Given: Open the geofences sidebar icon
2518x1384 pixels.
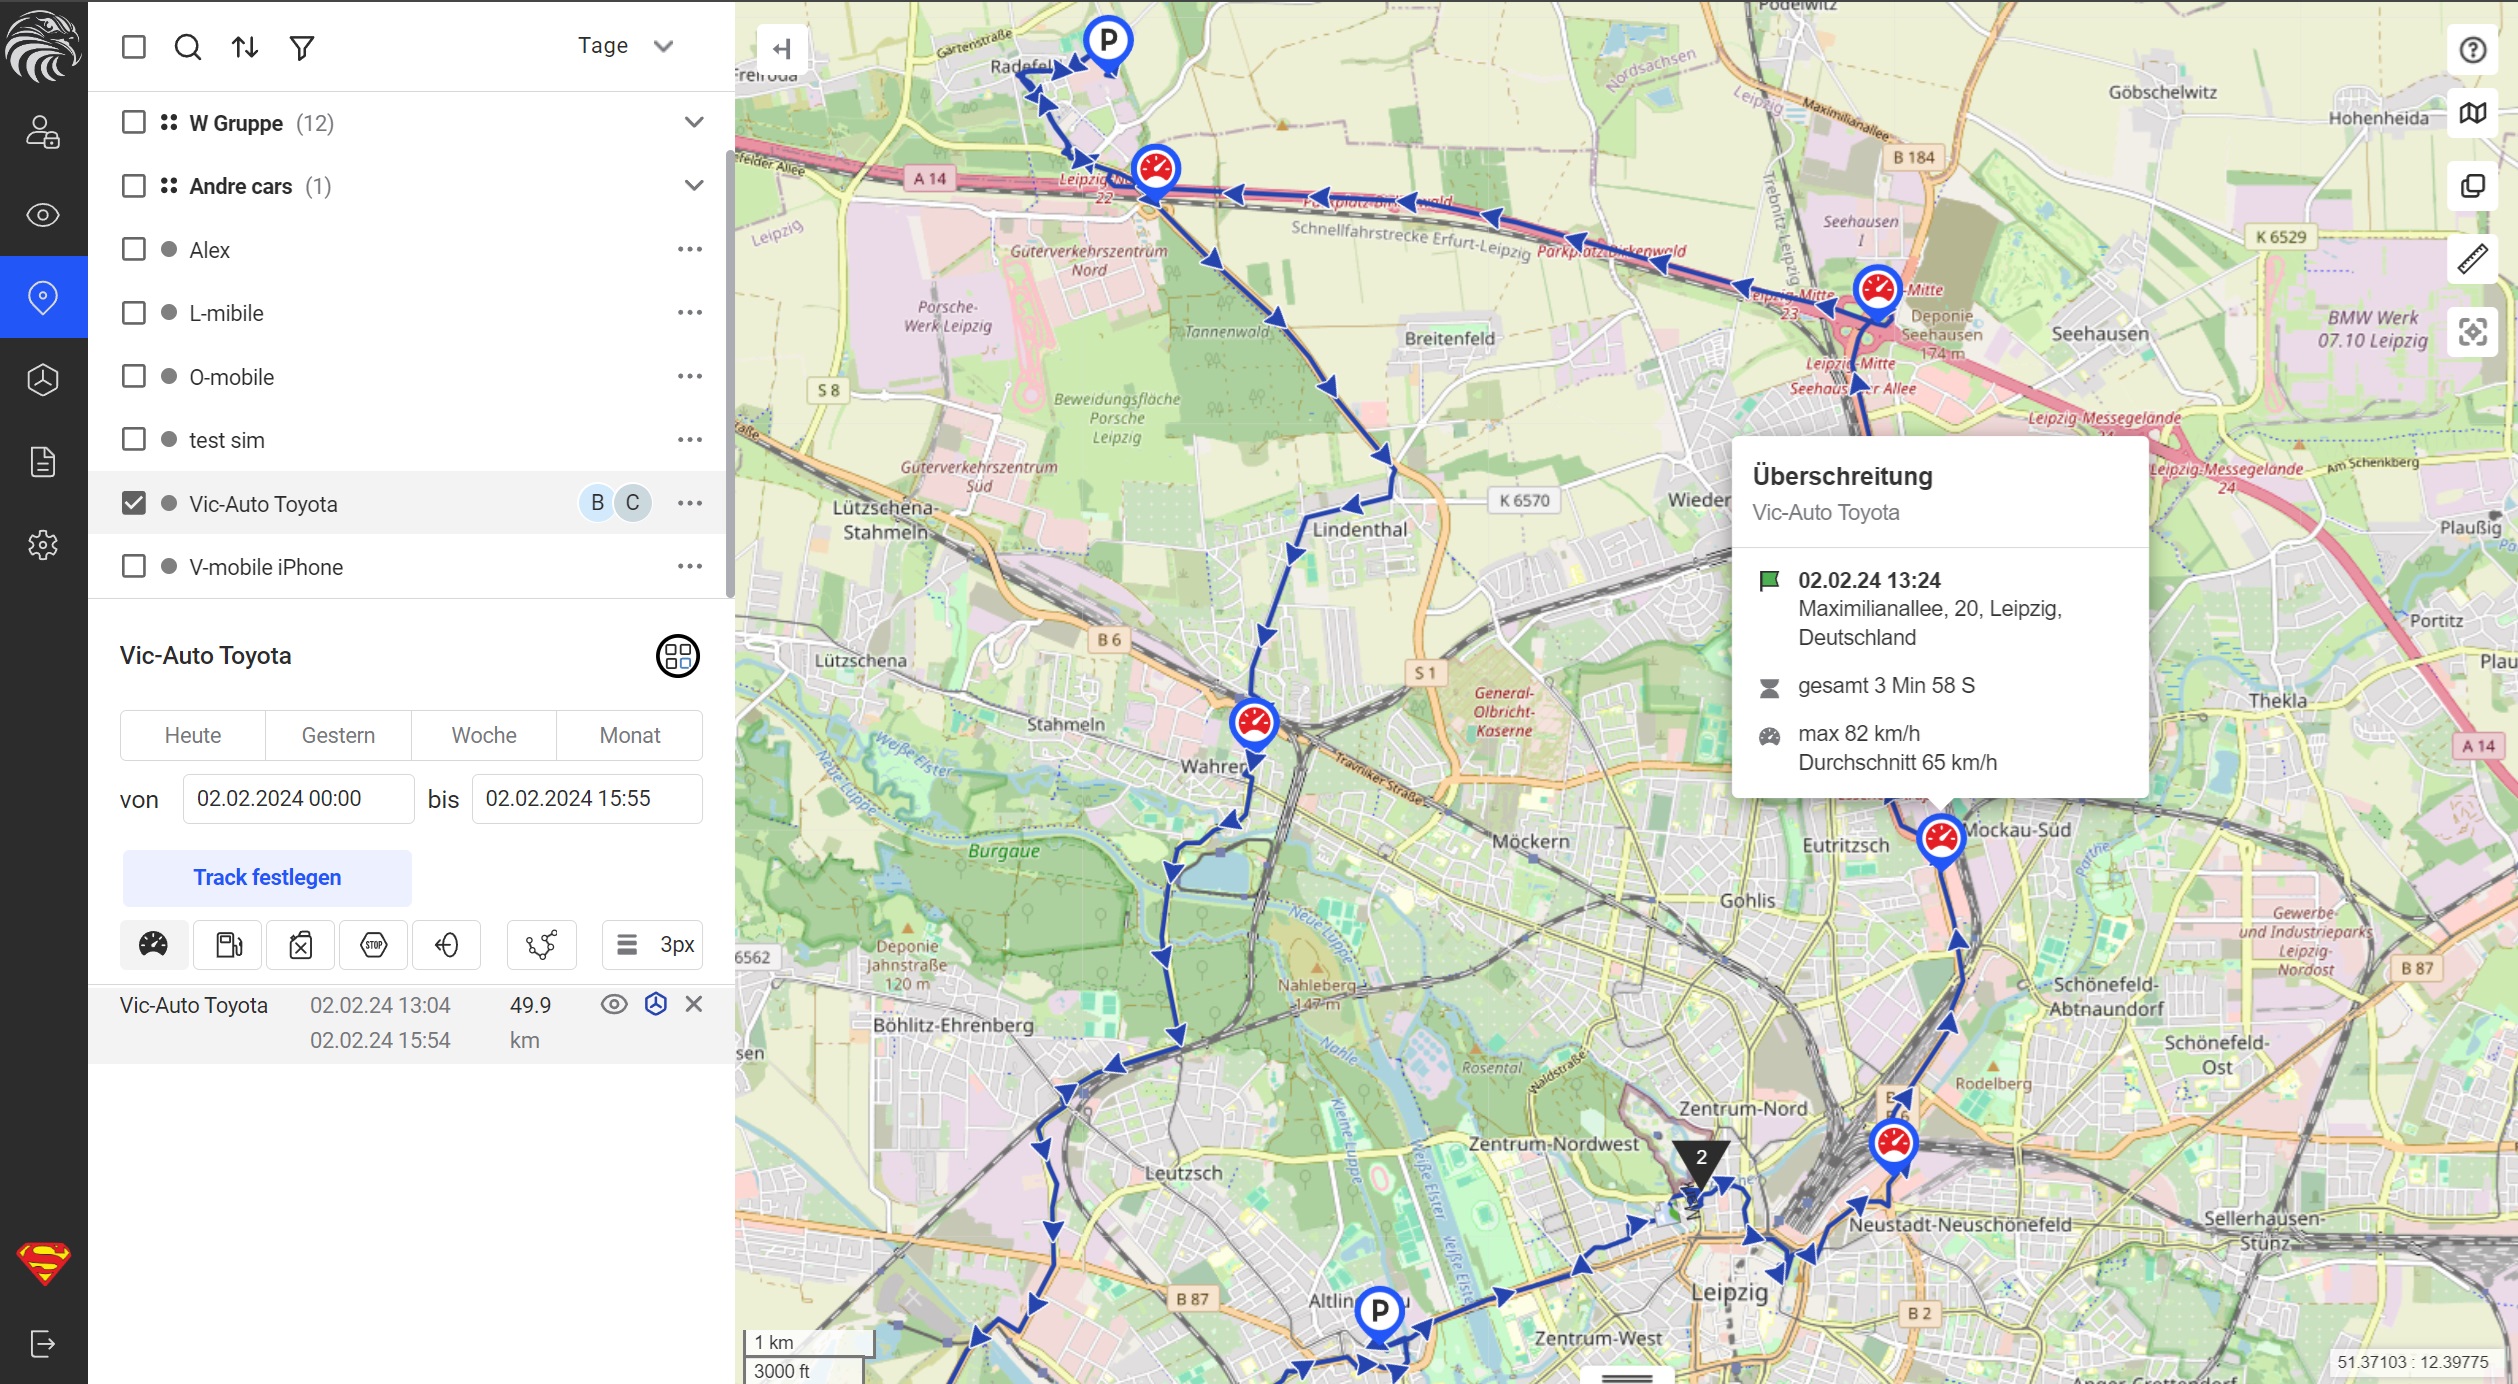Looking at the screenshot, I should point(43,380).
